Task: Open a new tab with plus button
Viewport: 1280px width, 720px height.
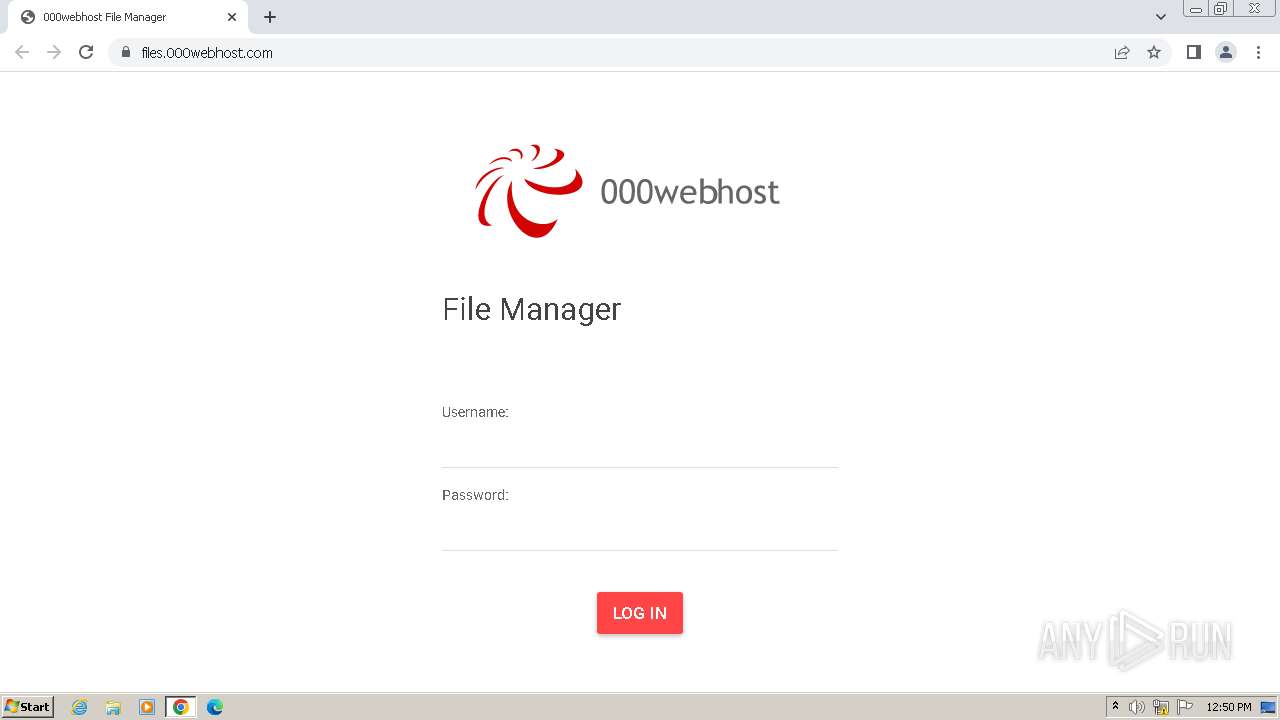Action: (x=270, y=17)
